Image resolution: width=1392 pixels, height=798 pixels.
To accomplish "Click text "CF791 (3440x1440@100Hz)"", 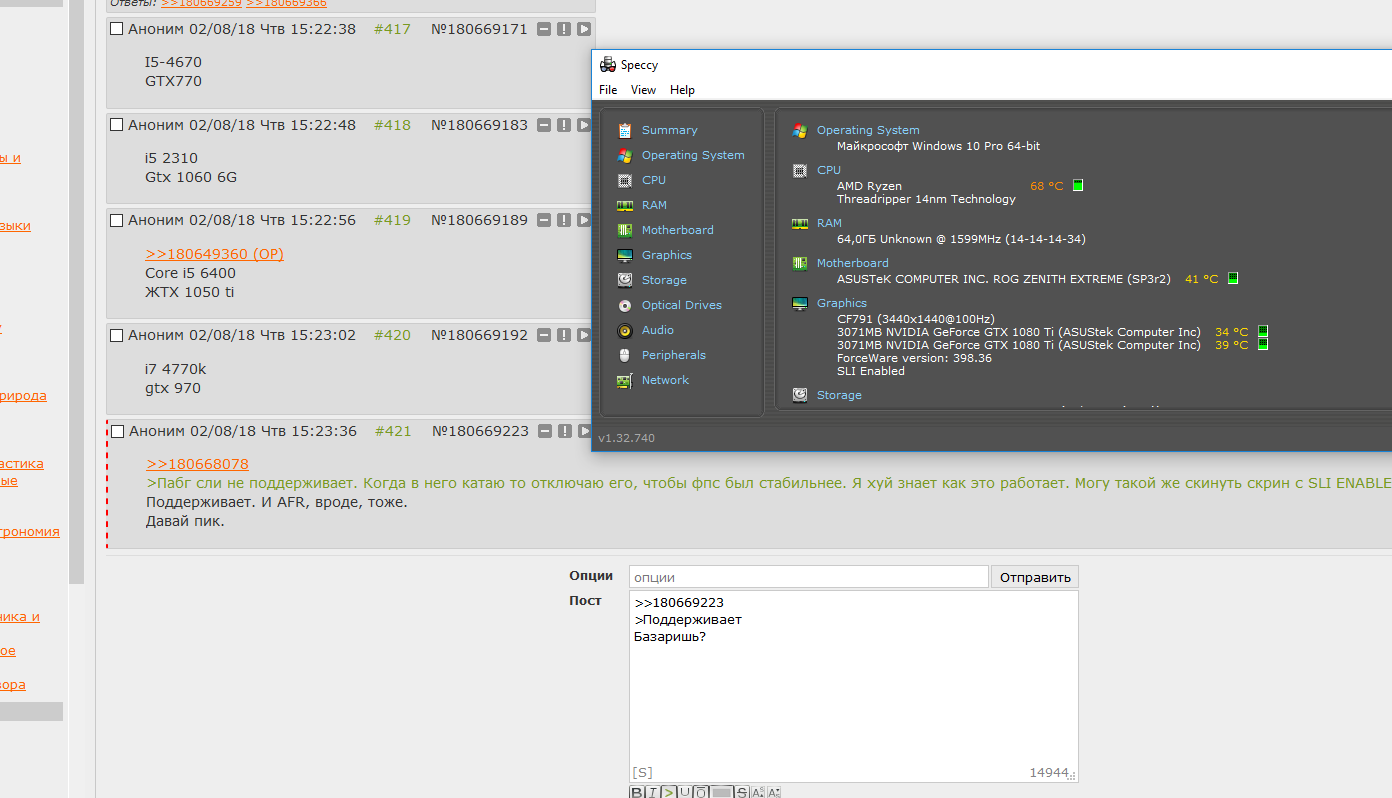I will [915, 319].
